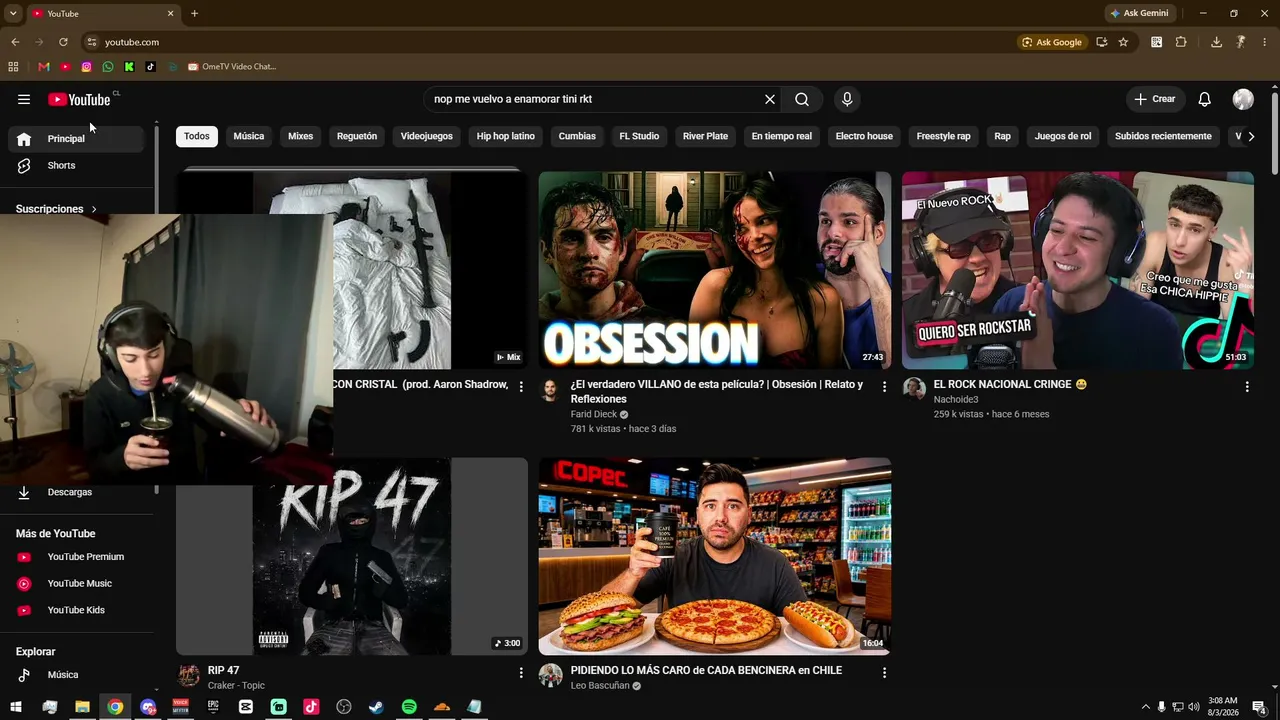The width and height of the screenshot is (1280, 720).
Task: Open Descargas in the sidebar
Action: (76, 492)
